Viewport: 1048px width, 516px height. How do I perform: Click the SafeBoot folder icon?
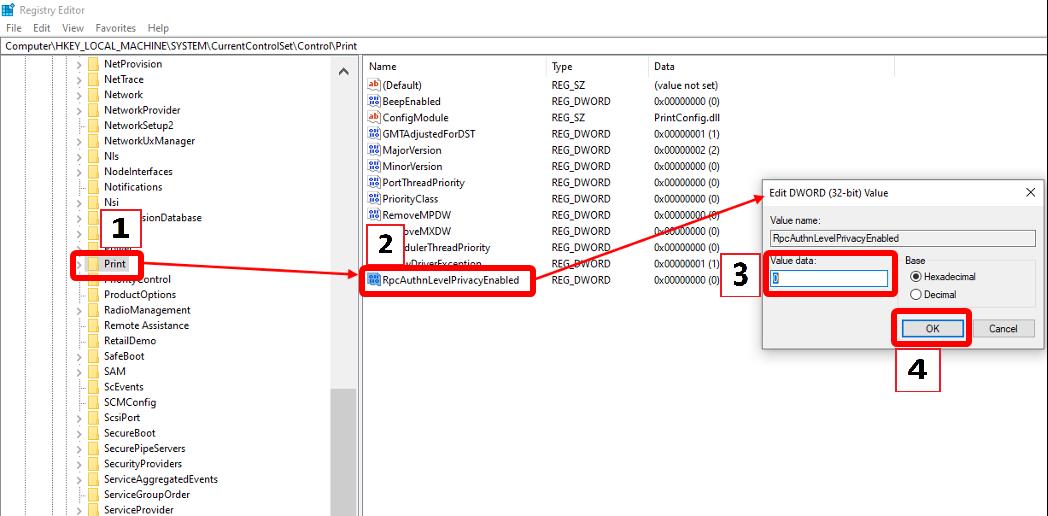93,356
